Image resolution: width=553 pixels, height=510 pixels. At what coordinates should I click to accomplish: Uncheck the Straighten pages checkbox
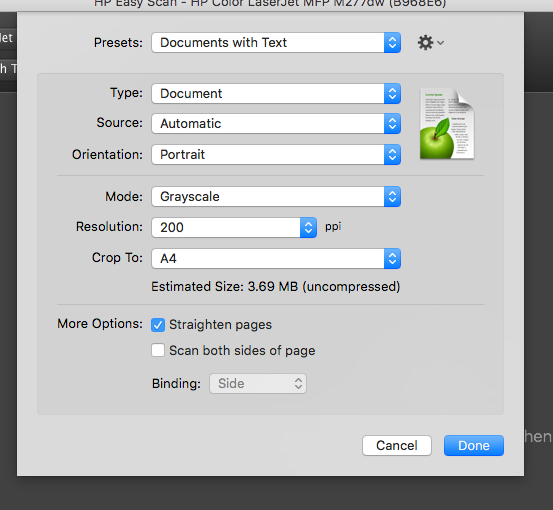coord(158,325)
